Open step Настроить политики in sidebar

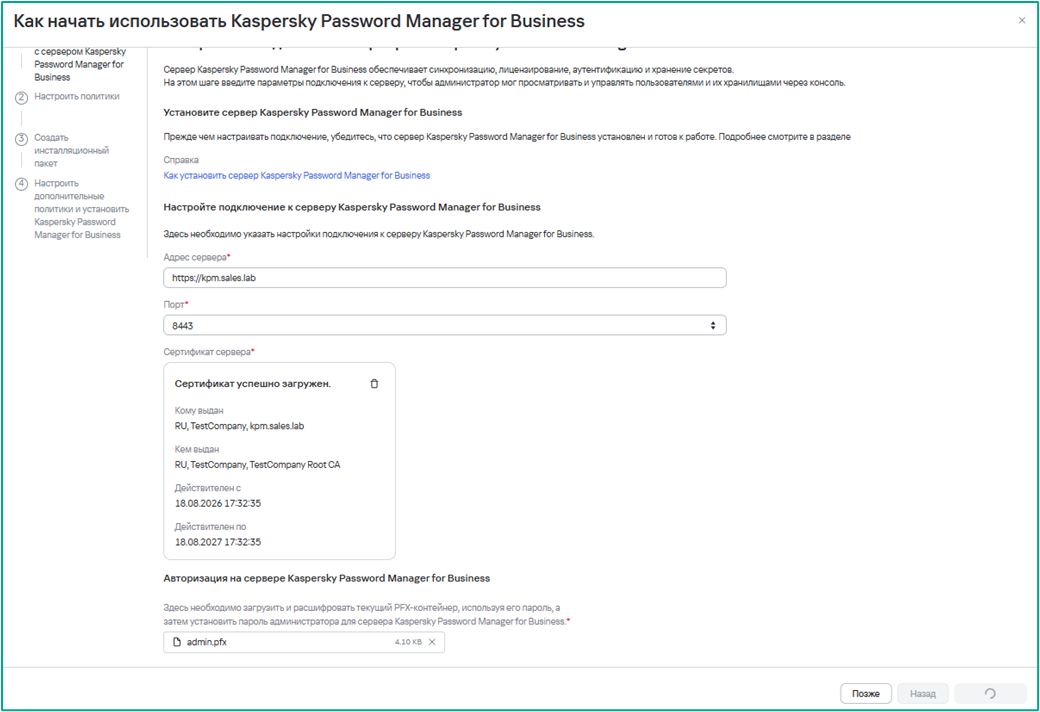tap(77, 96)
